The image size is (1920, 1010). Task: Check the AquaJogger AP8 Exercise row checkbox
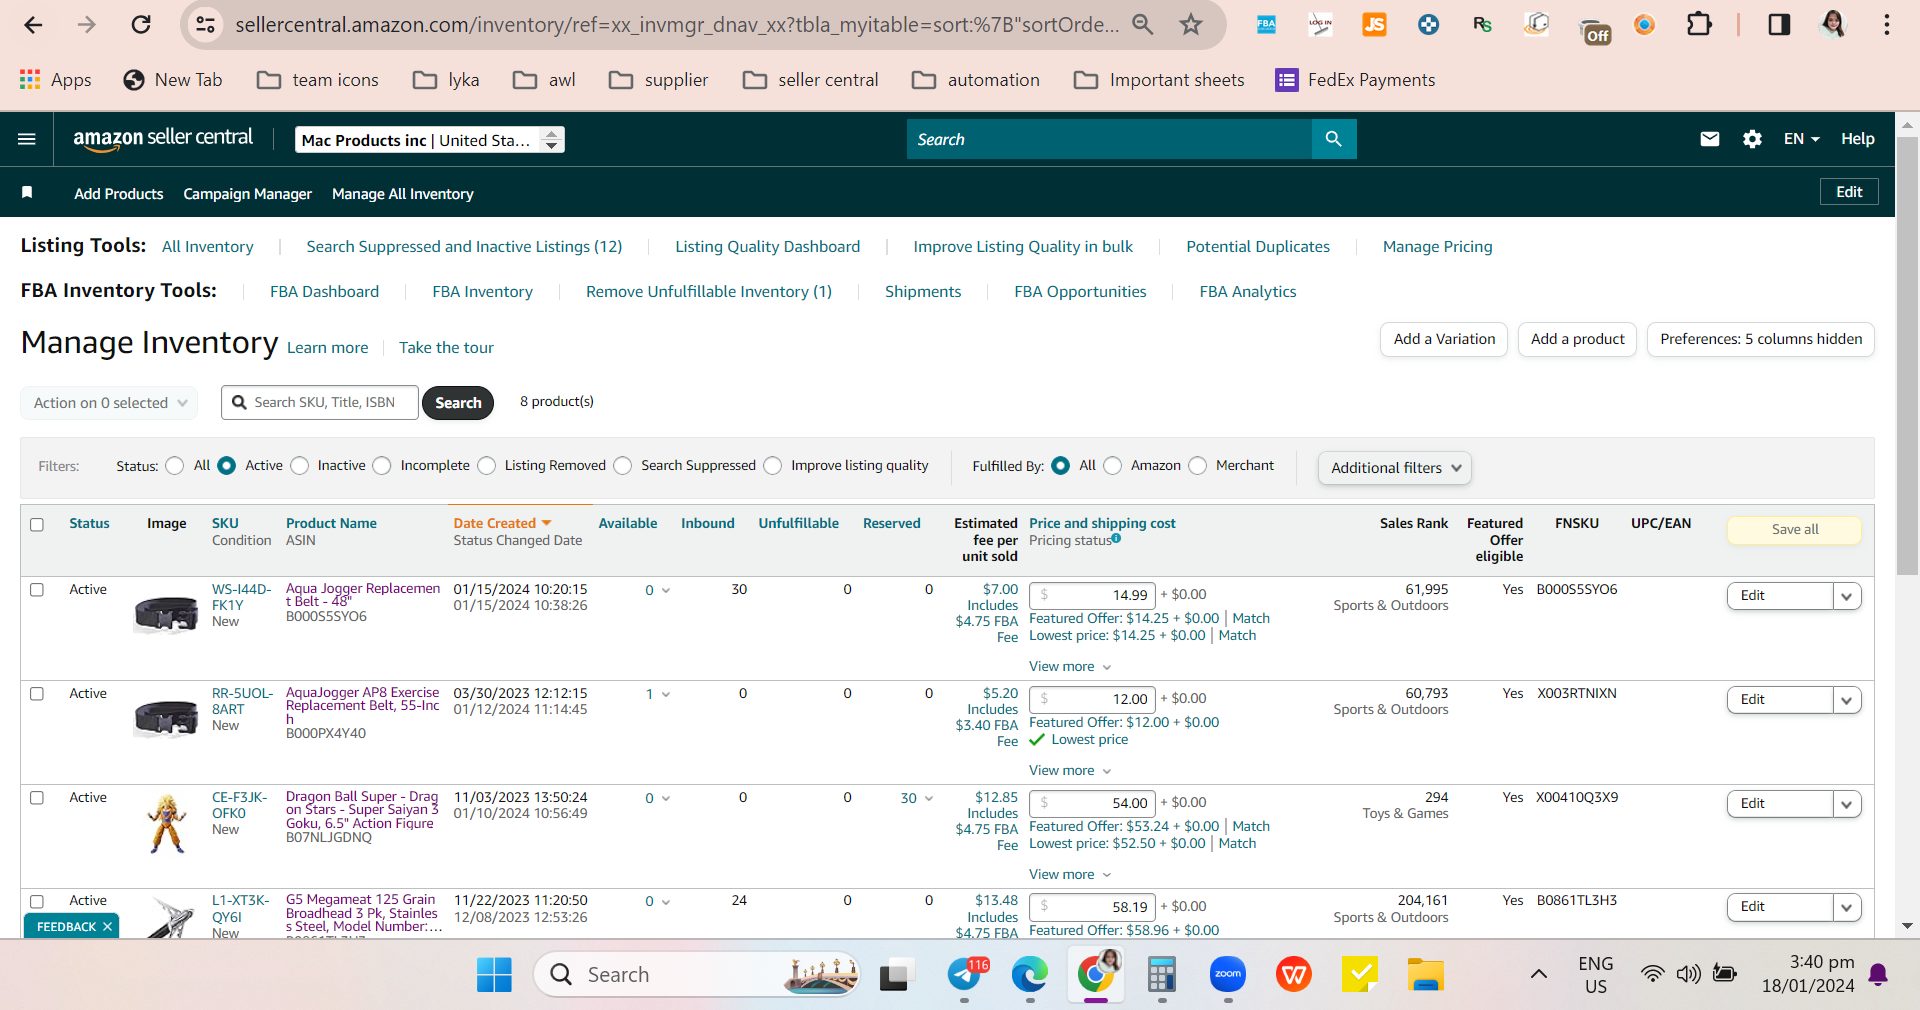pos(37,694)
